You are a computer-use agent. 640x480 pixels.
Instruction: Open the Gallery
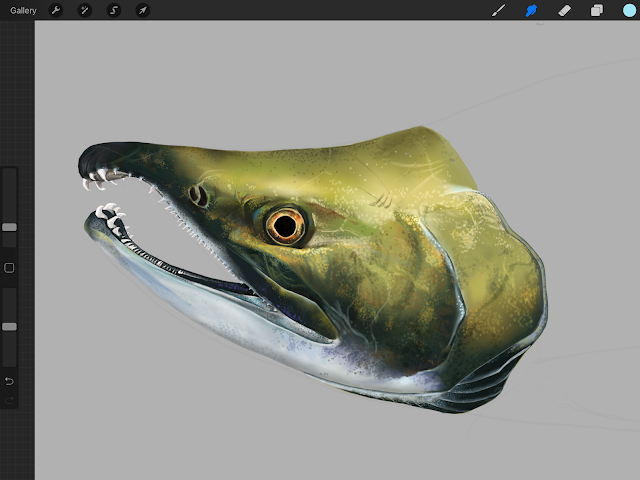[23, 10]
